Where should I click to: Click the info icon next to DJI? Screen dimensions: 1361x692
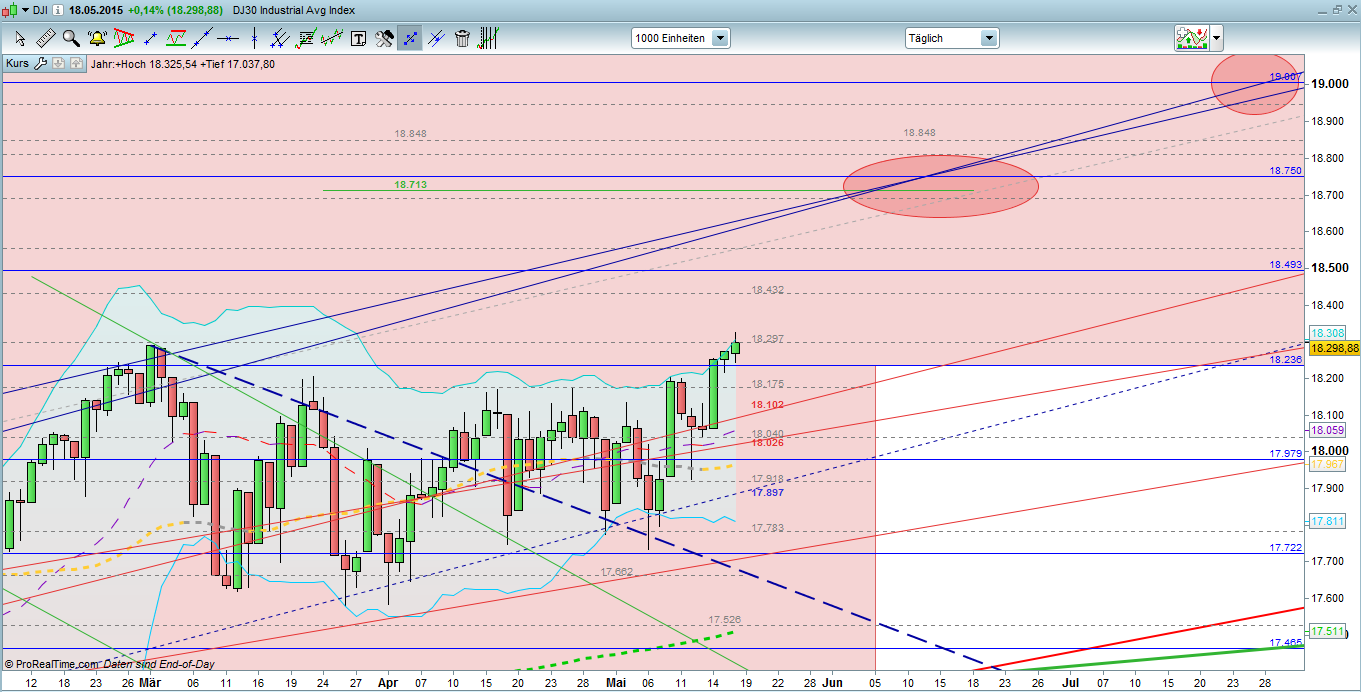tap(58, 10)
